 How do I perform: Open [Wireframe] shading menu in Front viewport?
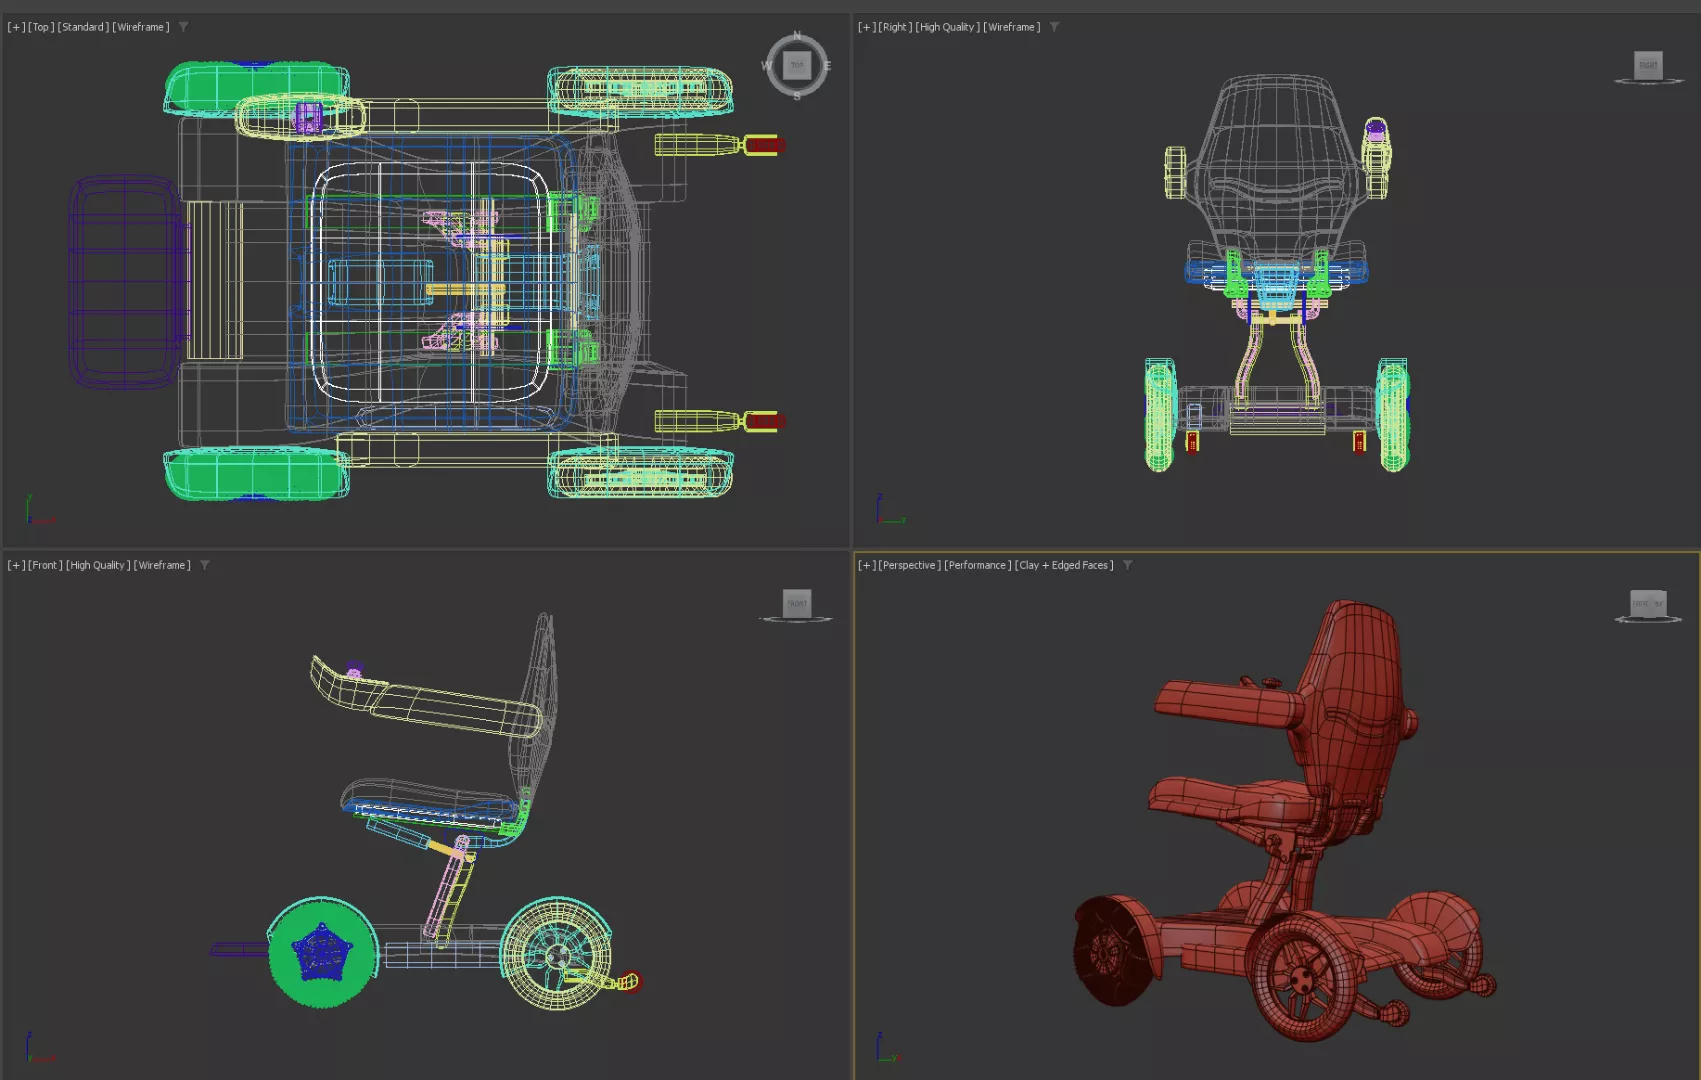coord(162,565)
